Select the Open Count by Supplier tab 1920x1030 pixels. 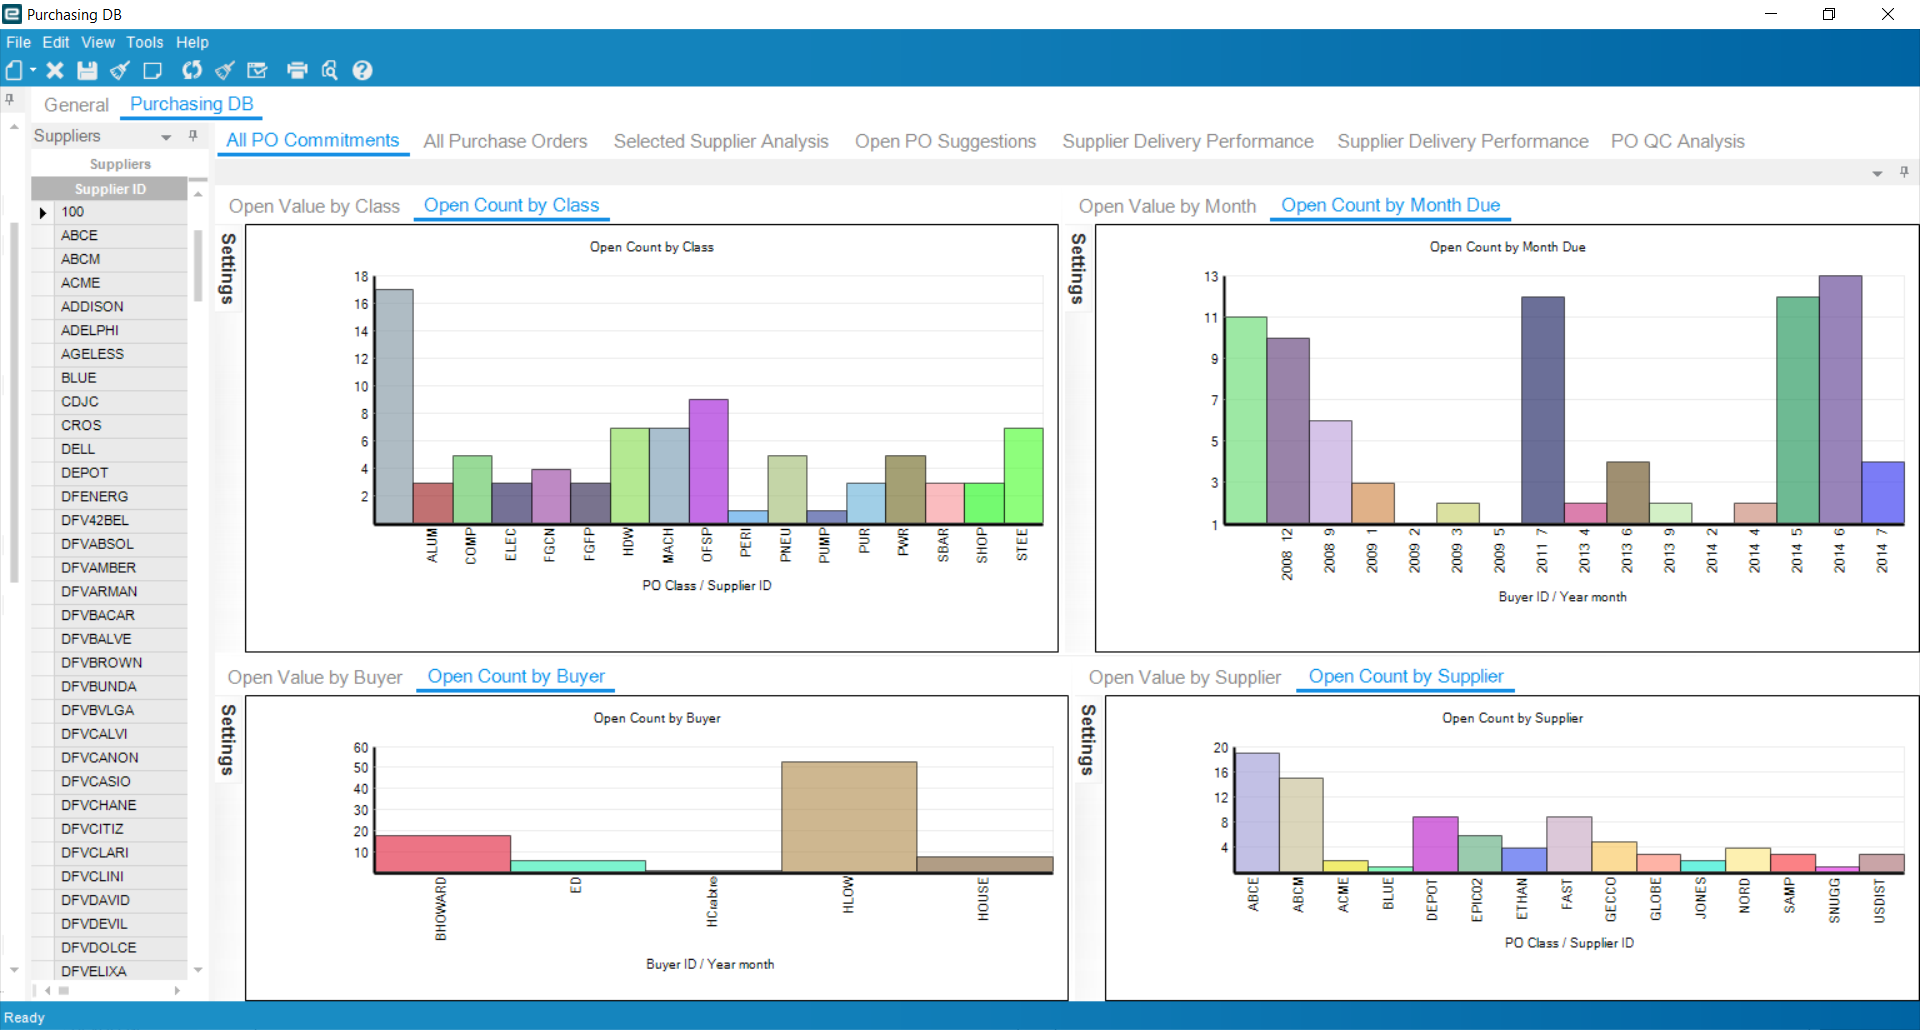pos(1406,676)
